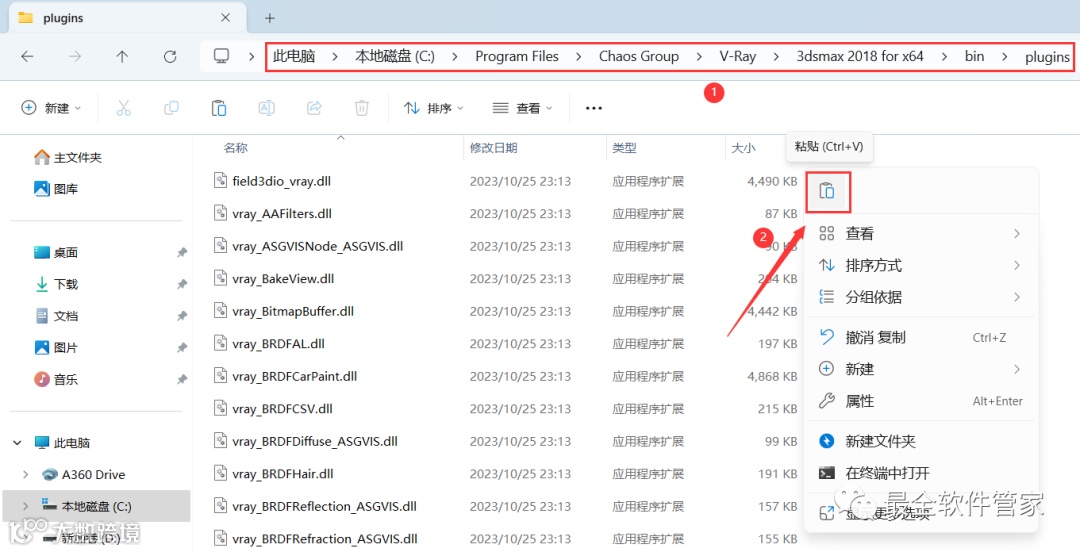Open 下载 in the sidebar
1080x552 pixels.
coord(56,284)
